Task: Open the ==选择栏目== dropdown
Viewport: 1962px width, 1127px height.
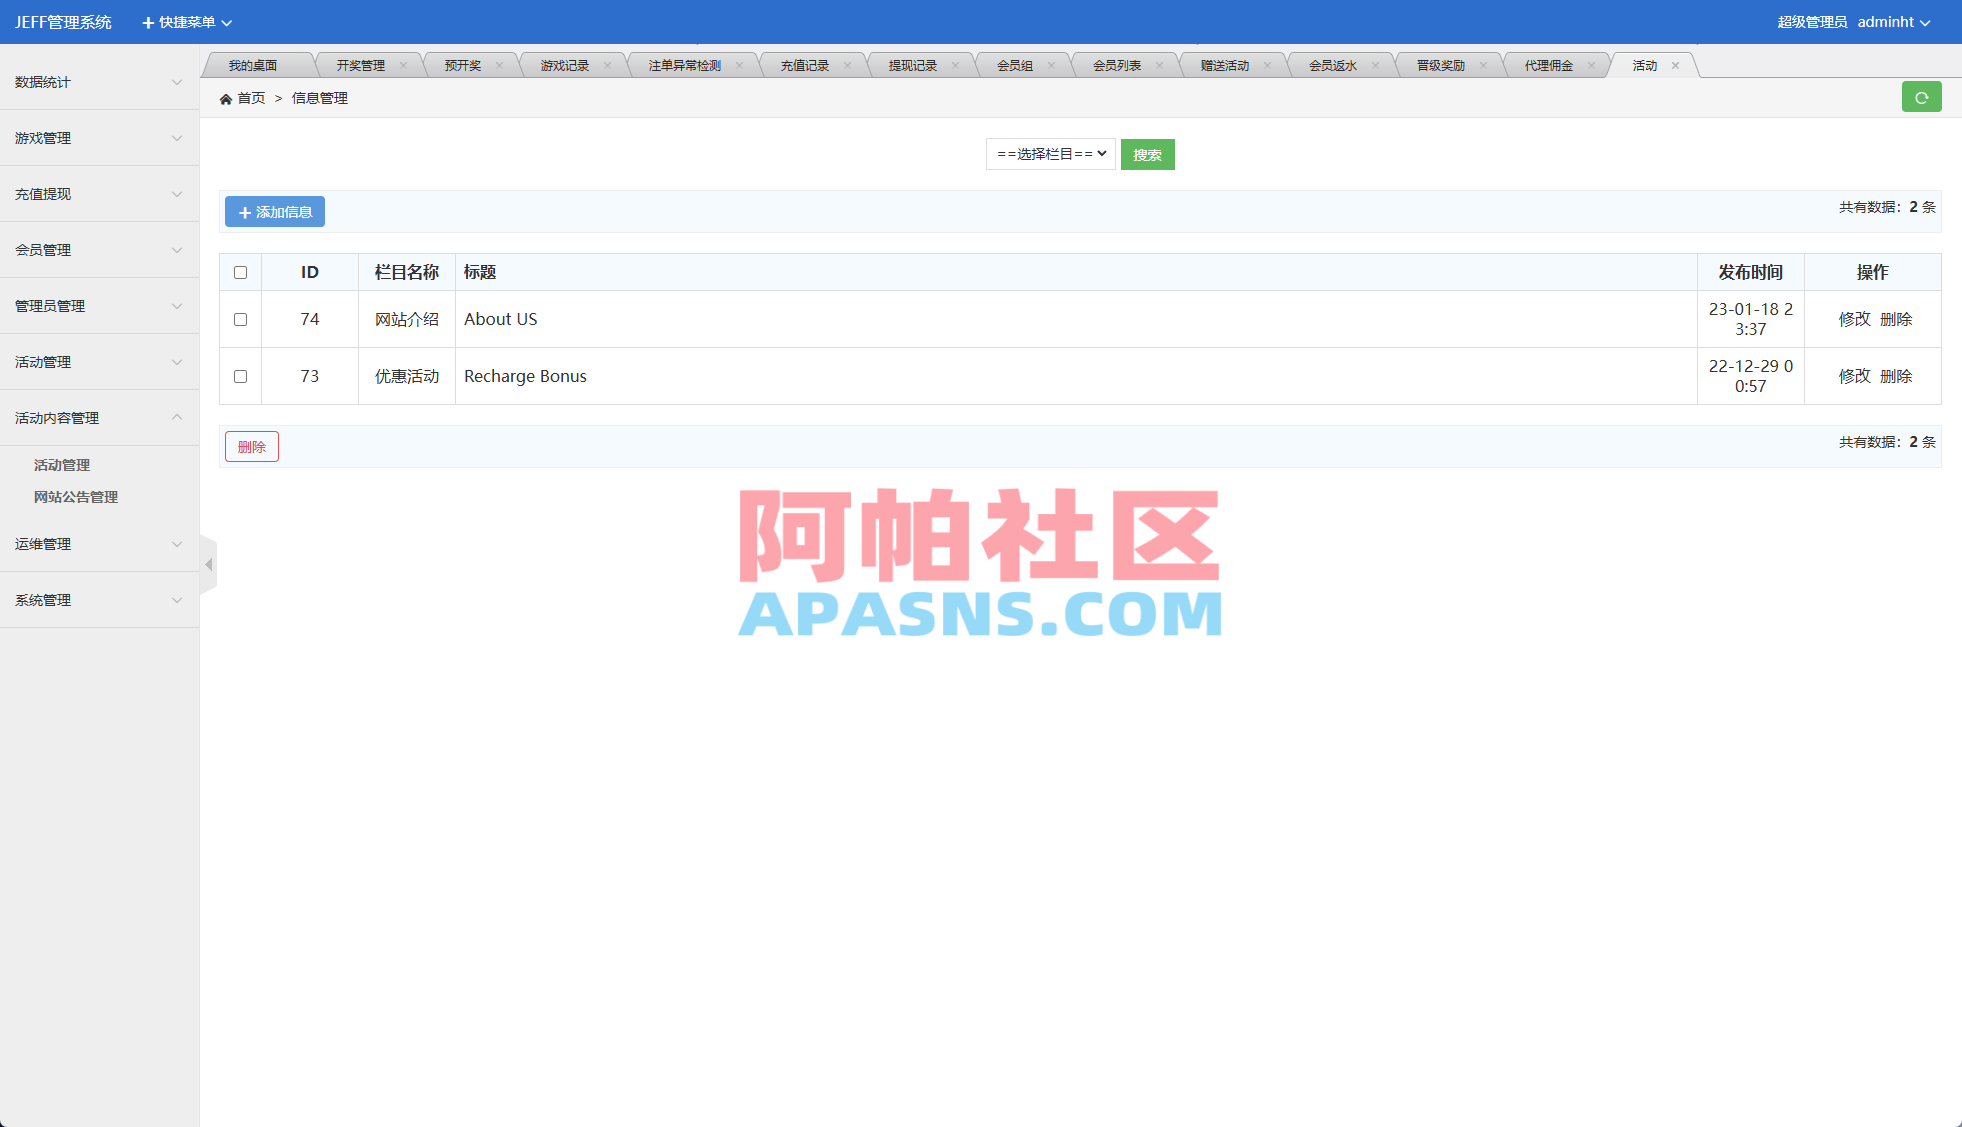Action: (x=1050, y=154)
